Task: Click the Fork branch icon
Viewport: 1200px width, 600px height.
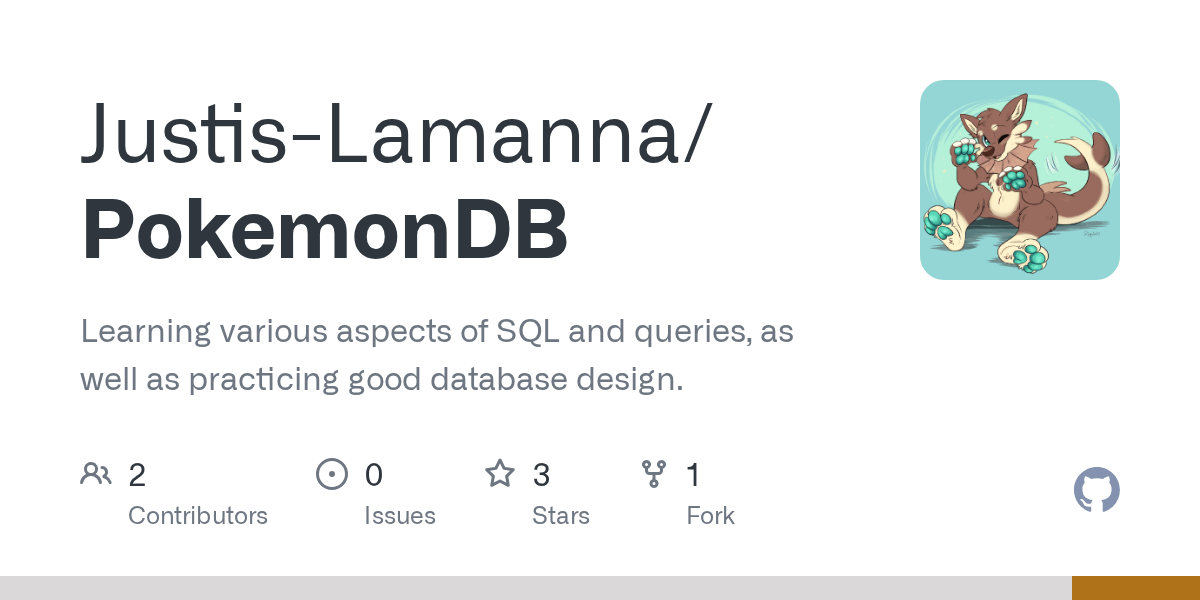Action: click(x=654, y=474)
